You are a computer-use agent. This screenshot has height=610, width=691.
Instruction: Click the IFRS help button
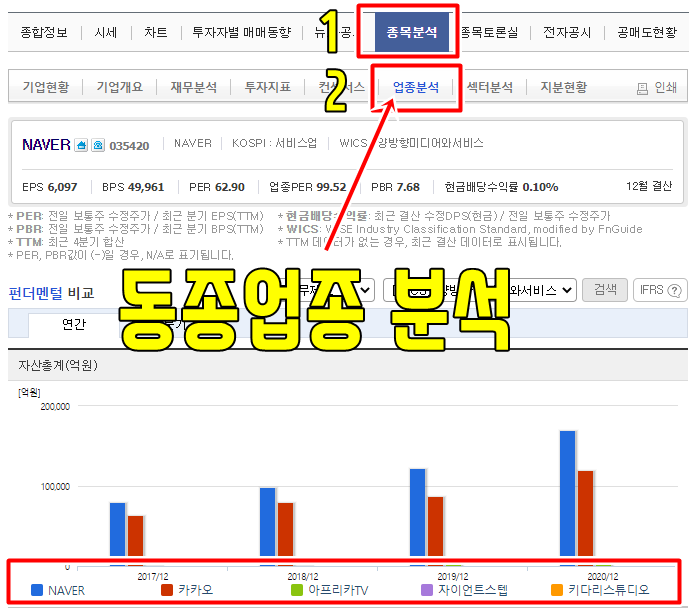(x=660, y=290)
